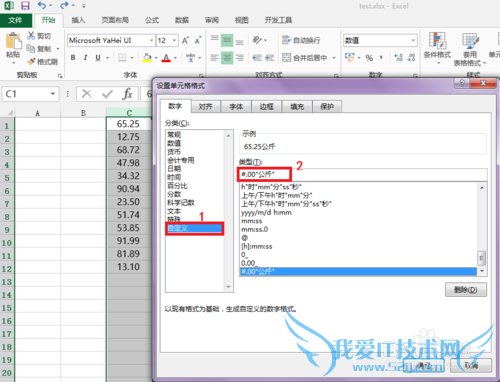
Task: Click the 类型 format input field
Action: [x=363, y=174]
